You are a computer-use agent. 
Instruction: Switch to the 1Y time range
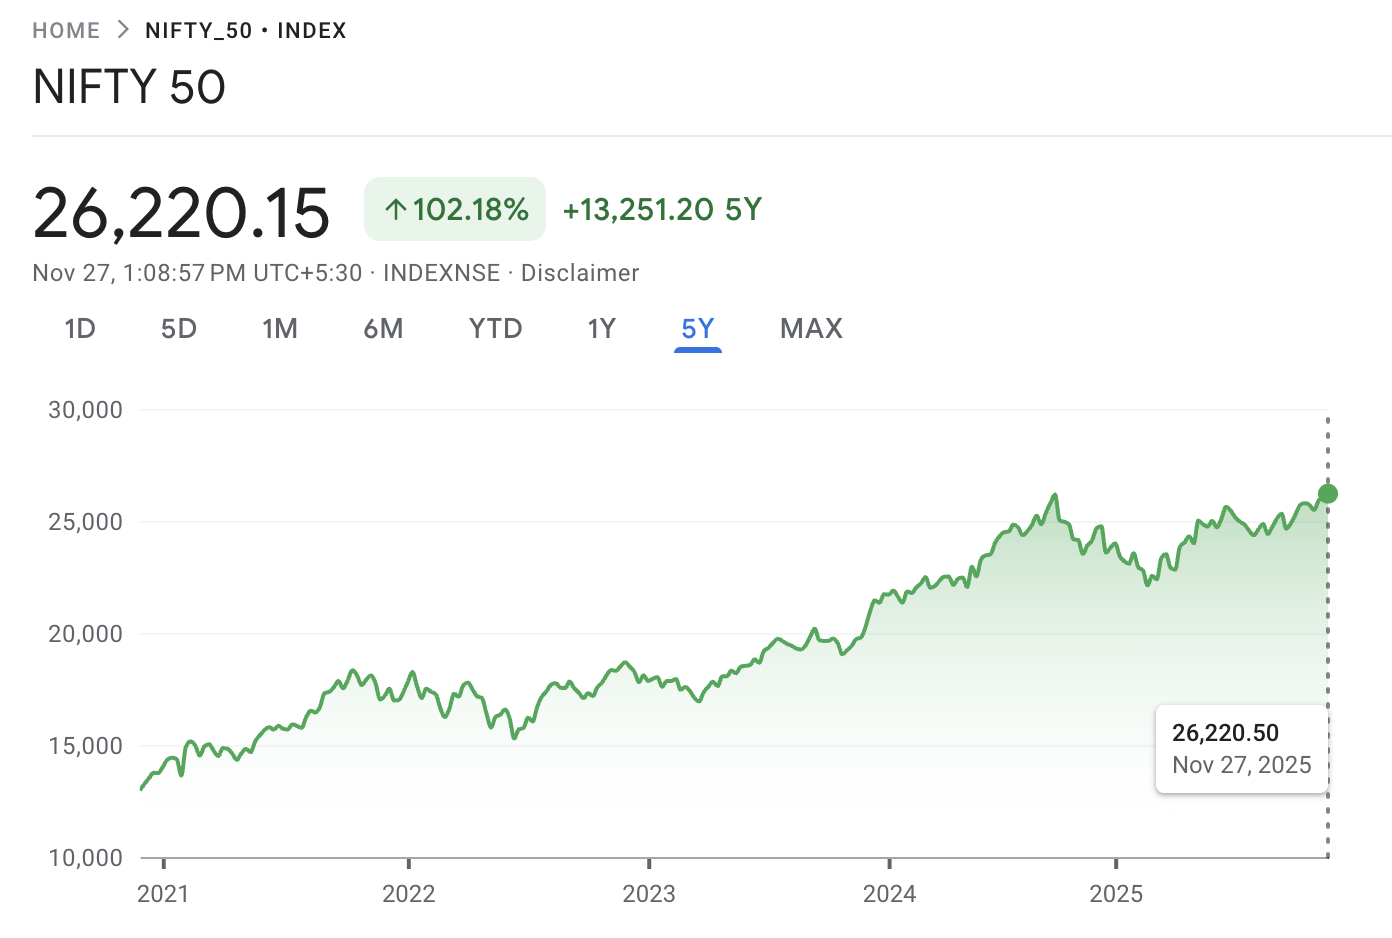601,328
